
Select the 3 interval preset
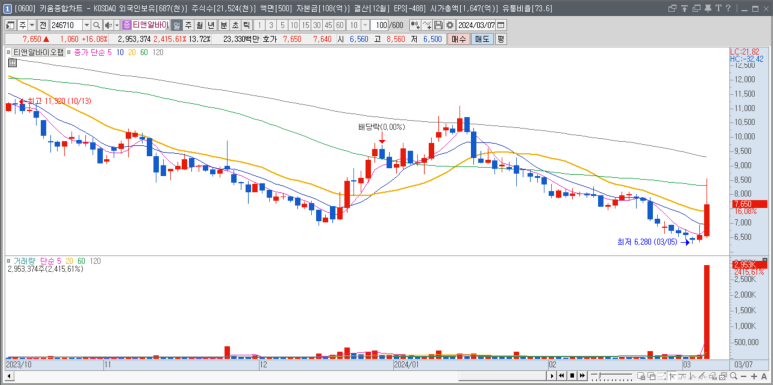(x=271, y=25)
